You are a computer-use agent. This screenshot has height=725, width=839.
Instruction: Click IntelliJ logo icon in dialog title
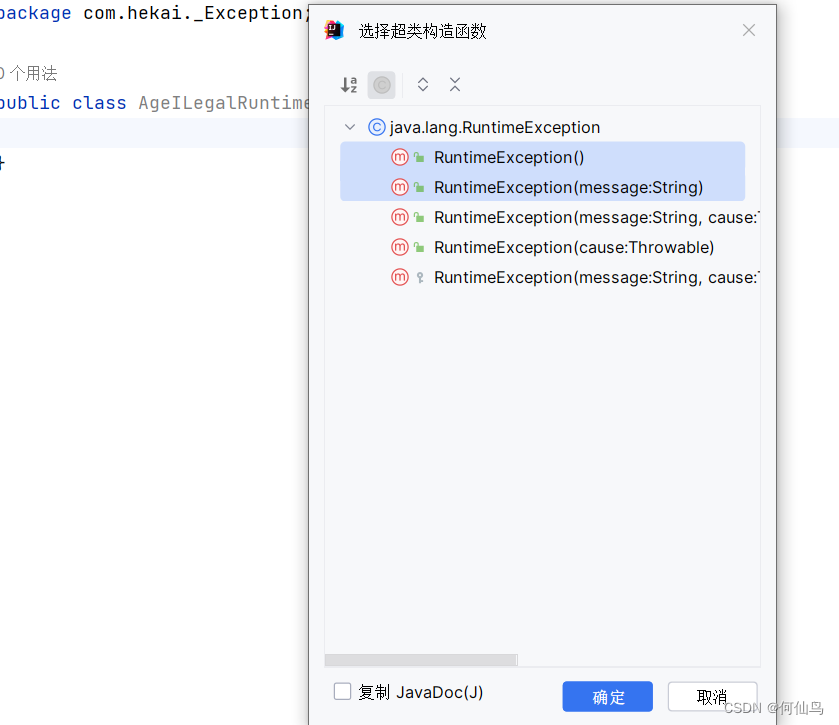[x=334, y=30]
